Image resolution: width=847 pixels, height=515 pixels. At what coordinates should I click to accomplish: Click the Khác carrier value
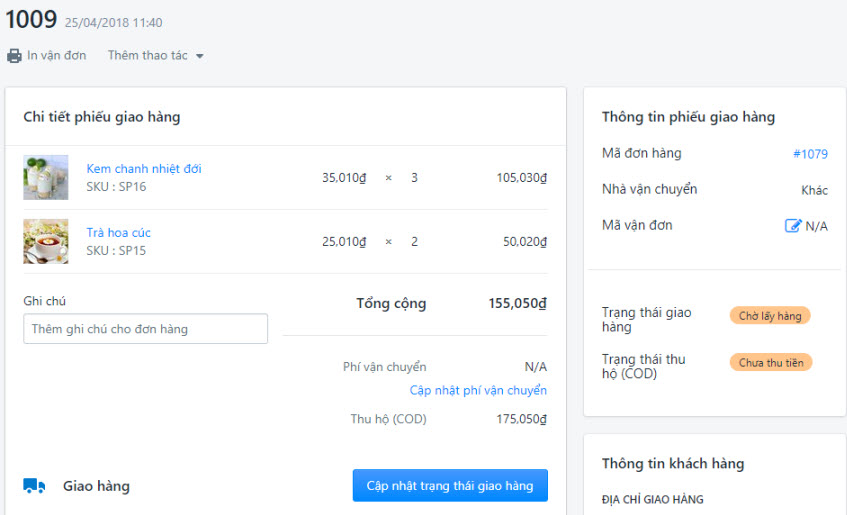815,190
